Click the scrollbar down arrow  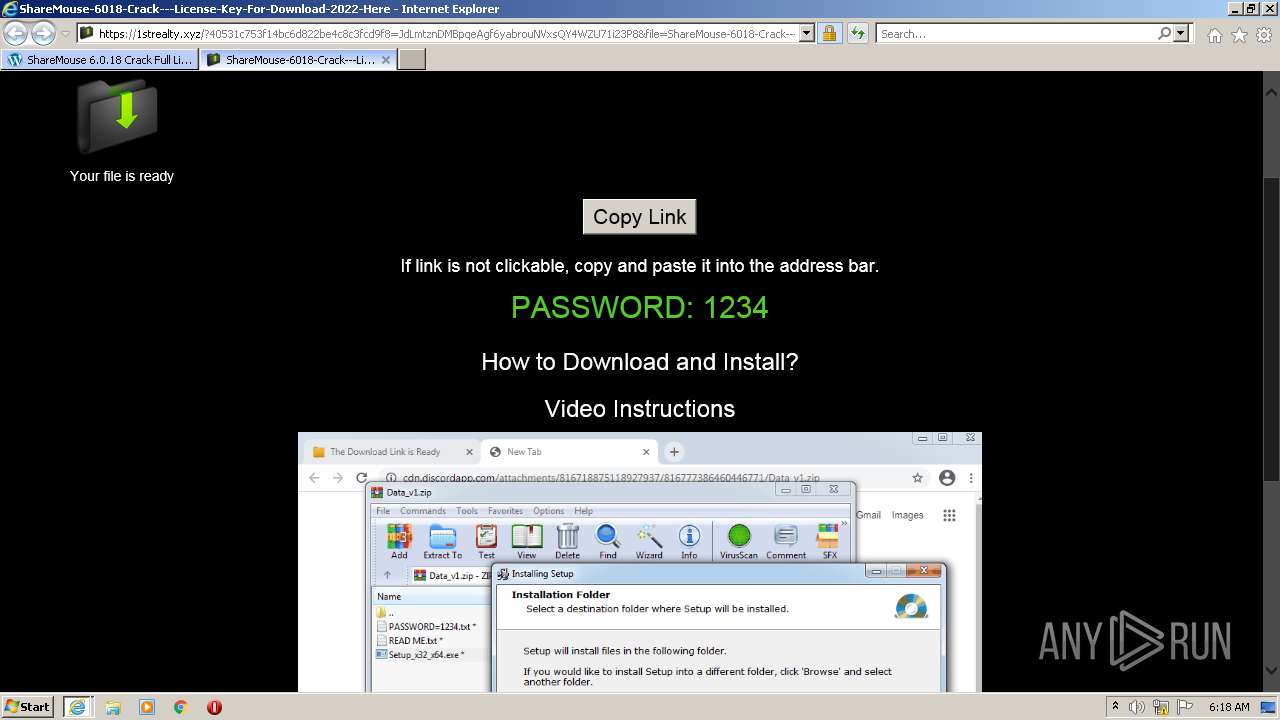tap(1271, 670)
